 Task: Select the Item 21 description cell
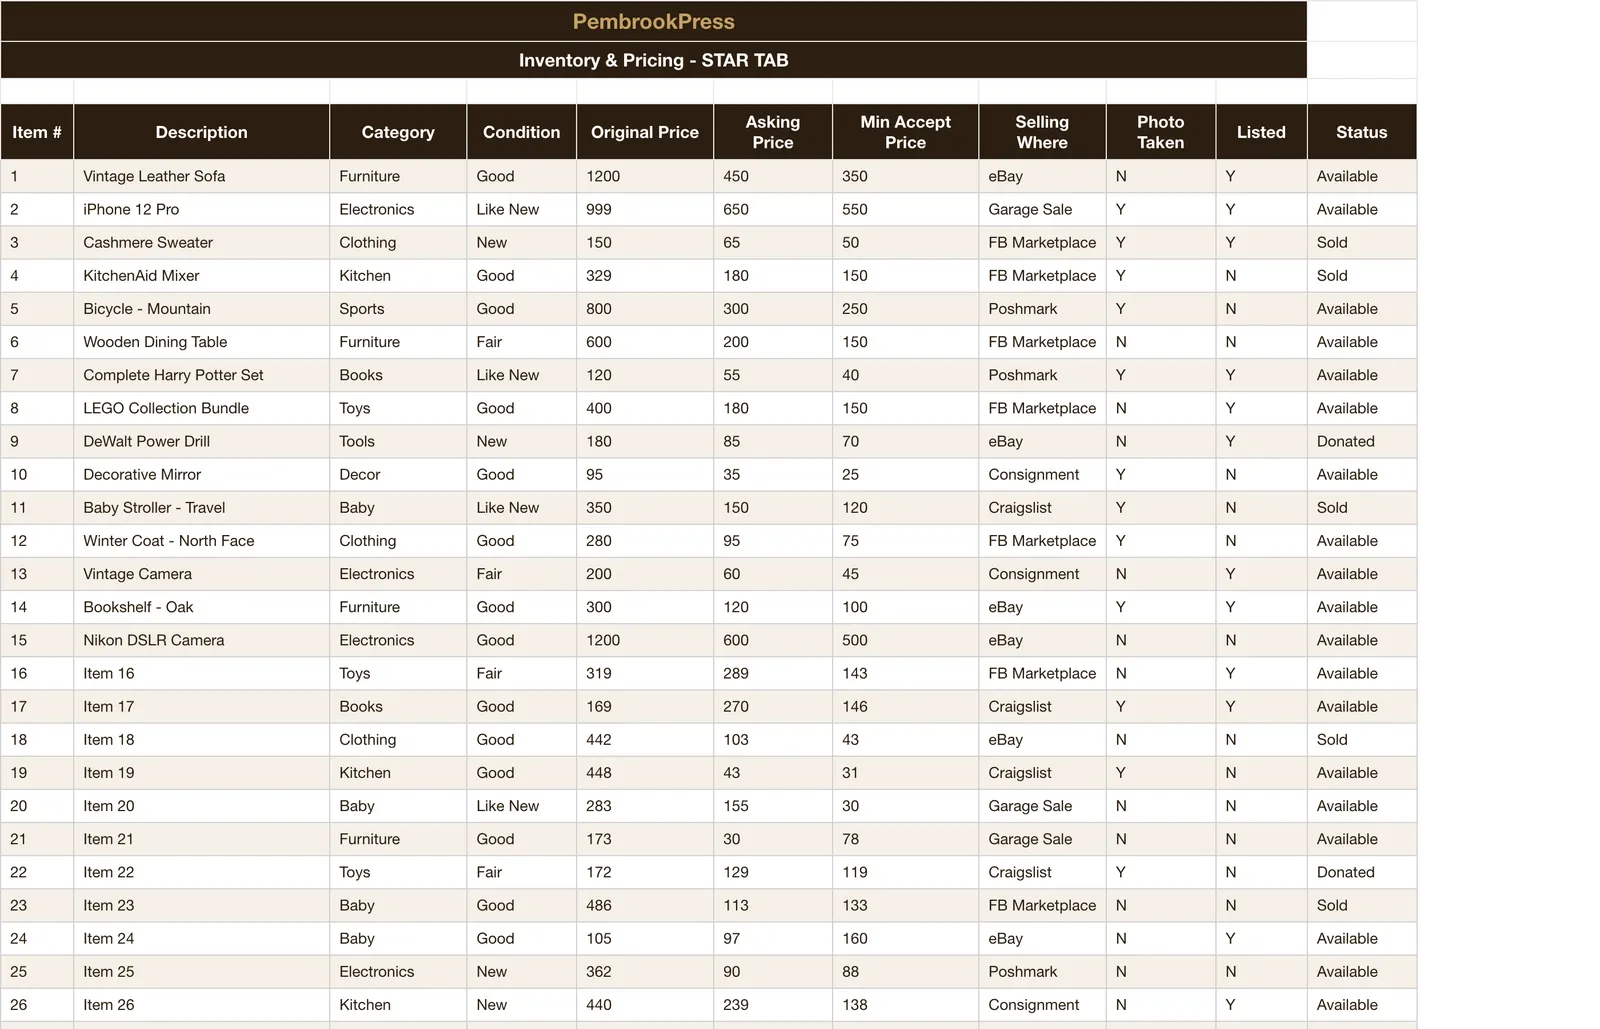(x=201, y=839)
